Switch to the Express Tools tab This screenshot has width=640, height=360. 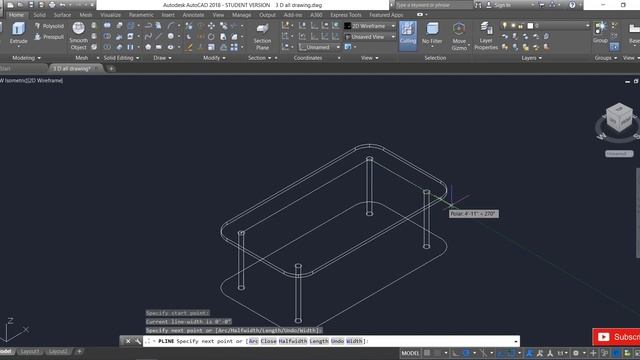[346, 15]
